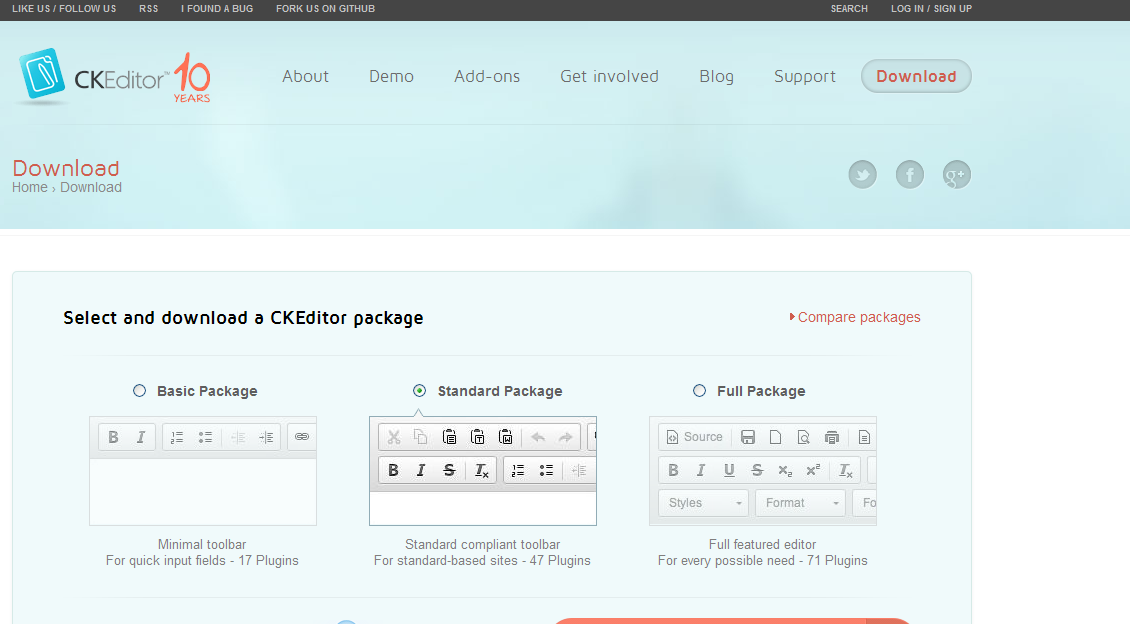Open the Styles dropdown in the Full preview

pyautogui.click(x=703, y=503)
